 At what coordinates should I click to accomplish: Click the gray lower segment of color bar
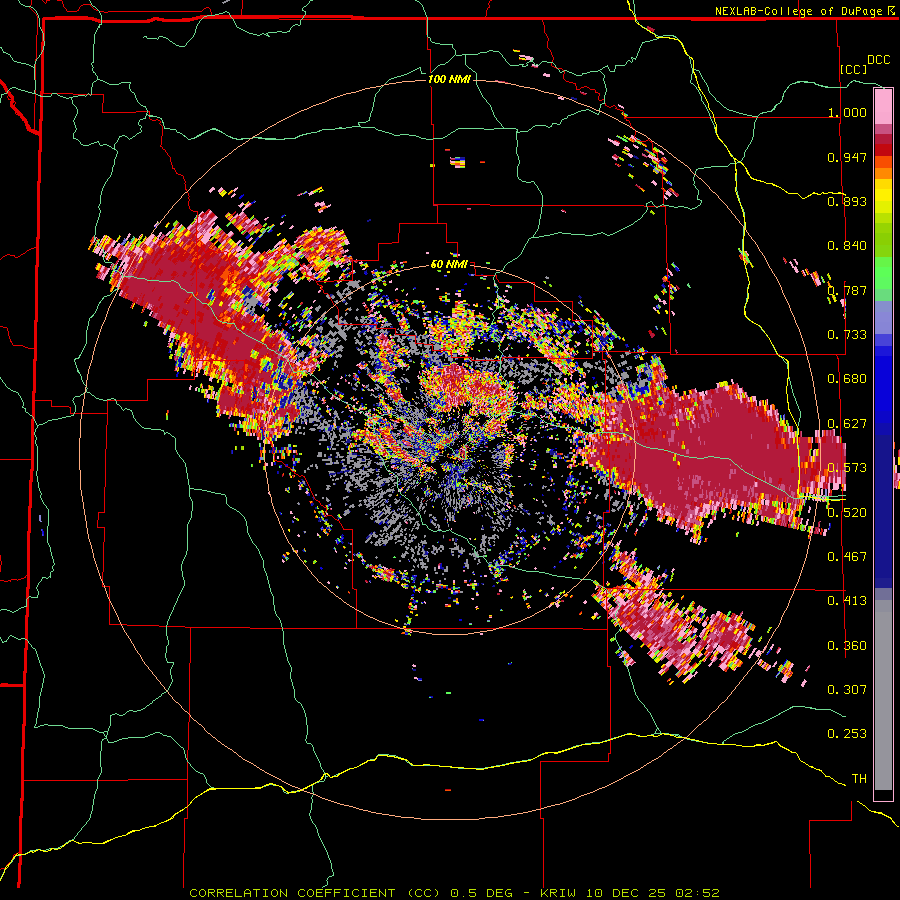883,695
